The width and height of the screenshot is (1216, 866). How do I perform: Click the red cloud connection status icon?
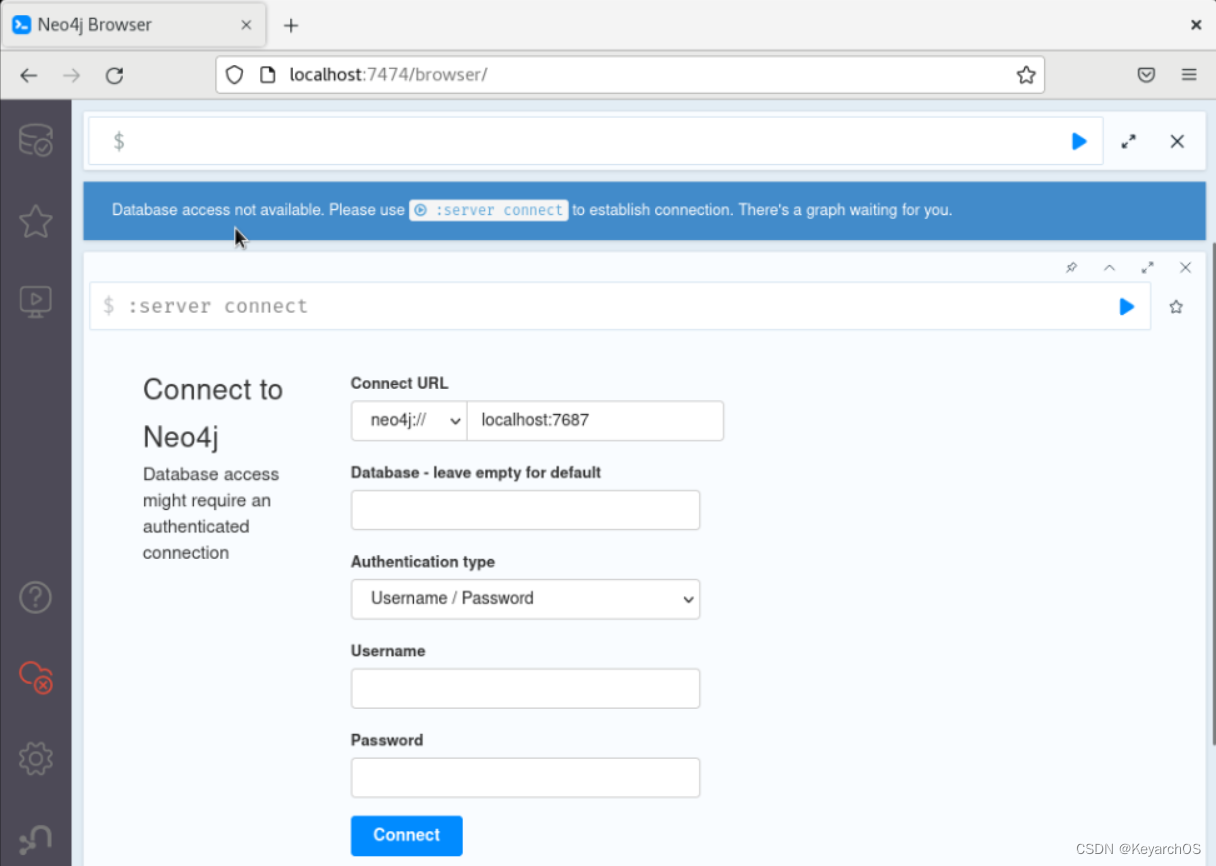pos(36,677)
